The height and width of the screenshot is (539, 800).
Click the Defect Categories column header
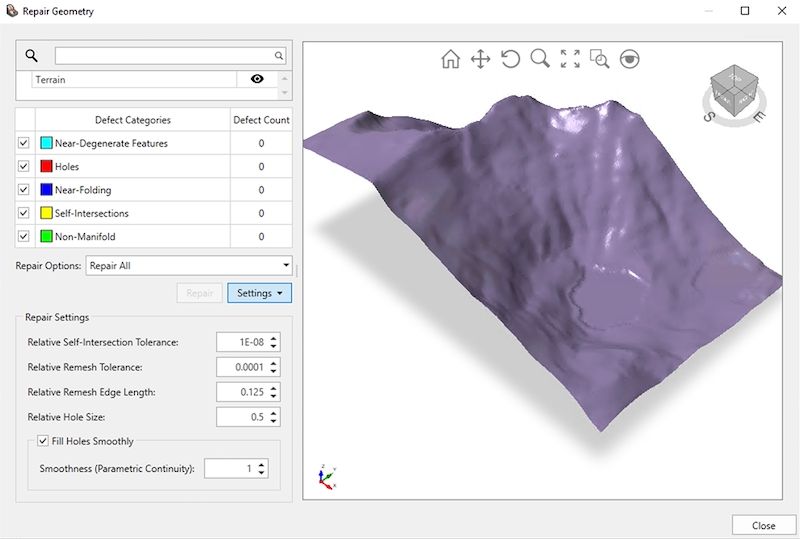tap(133, 120)
